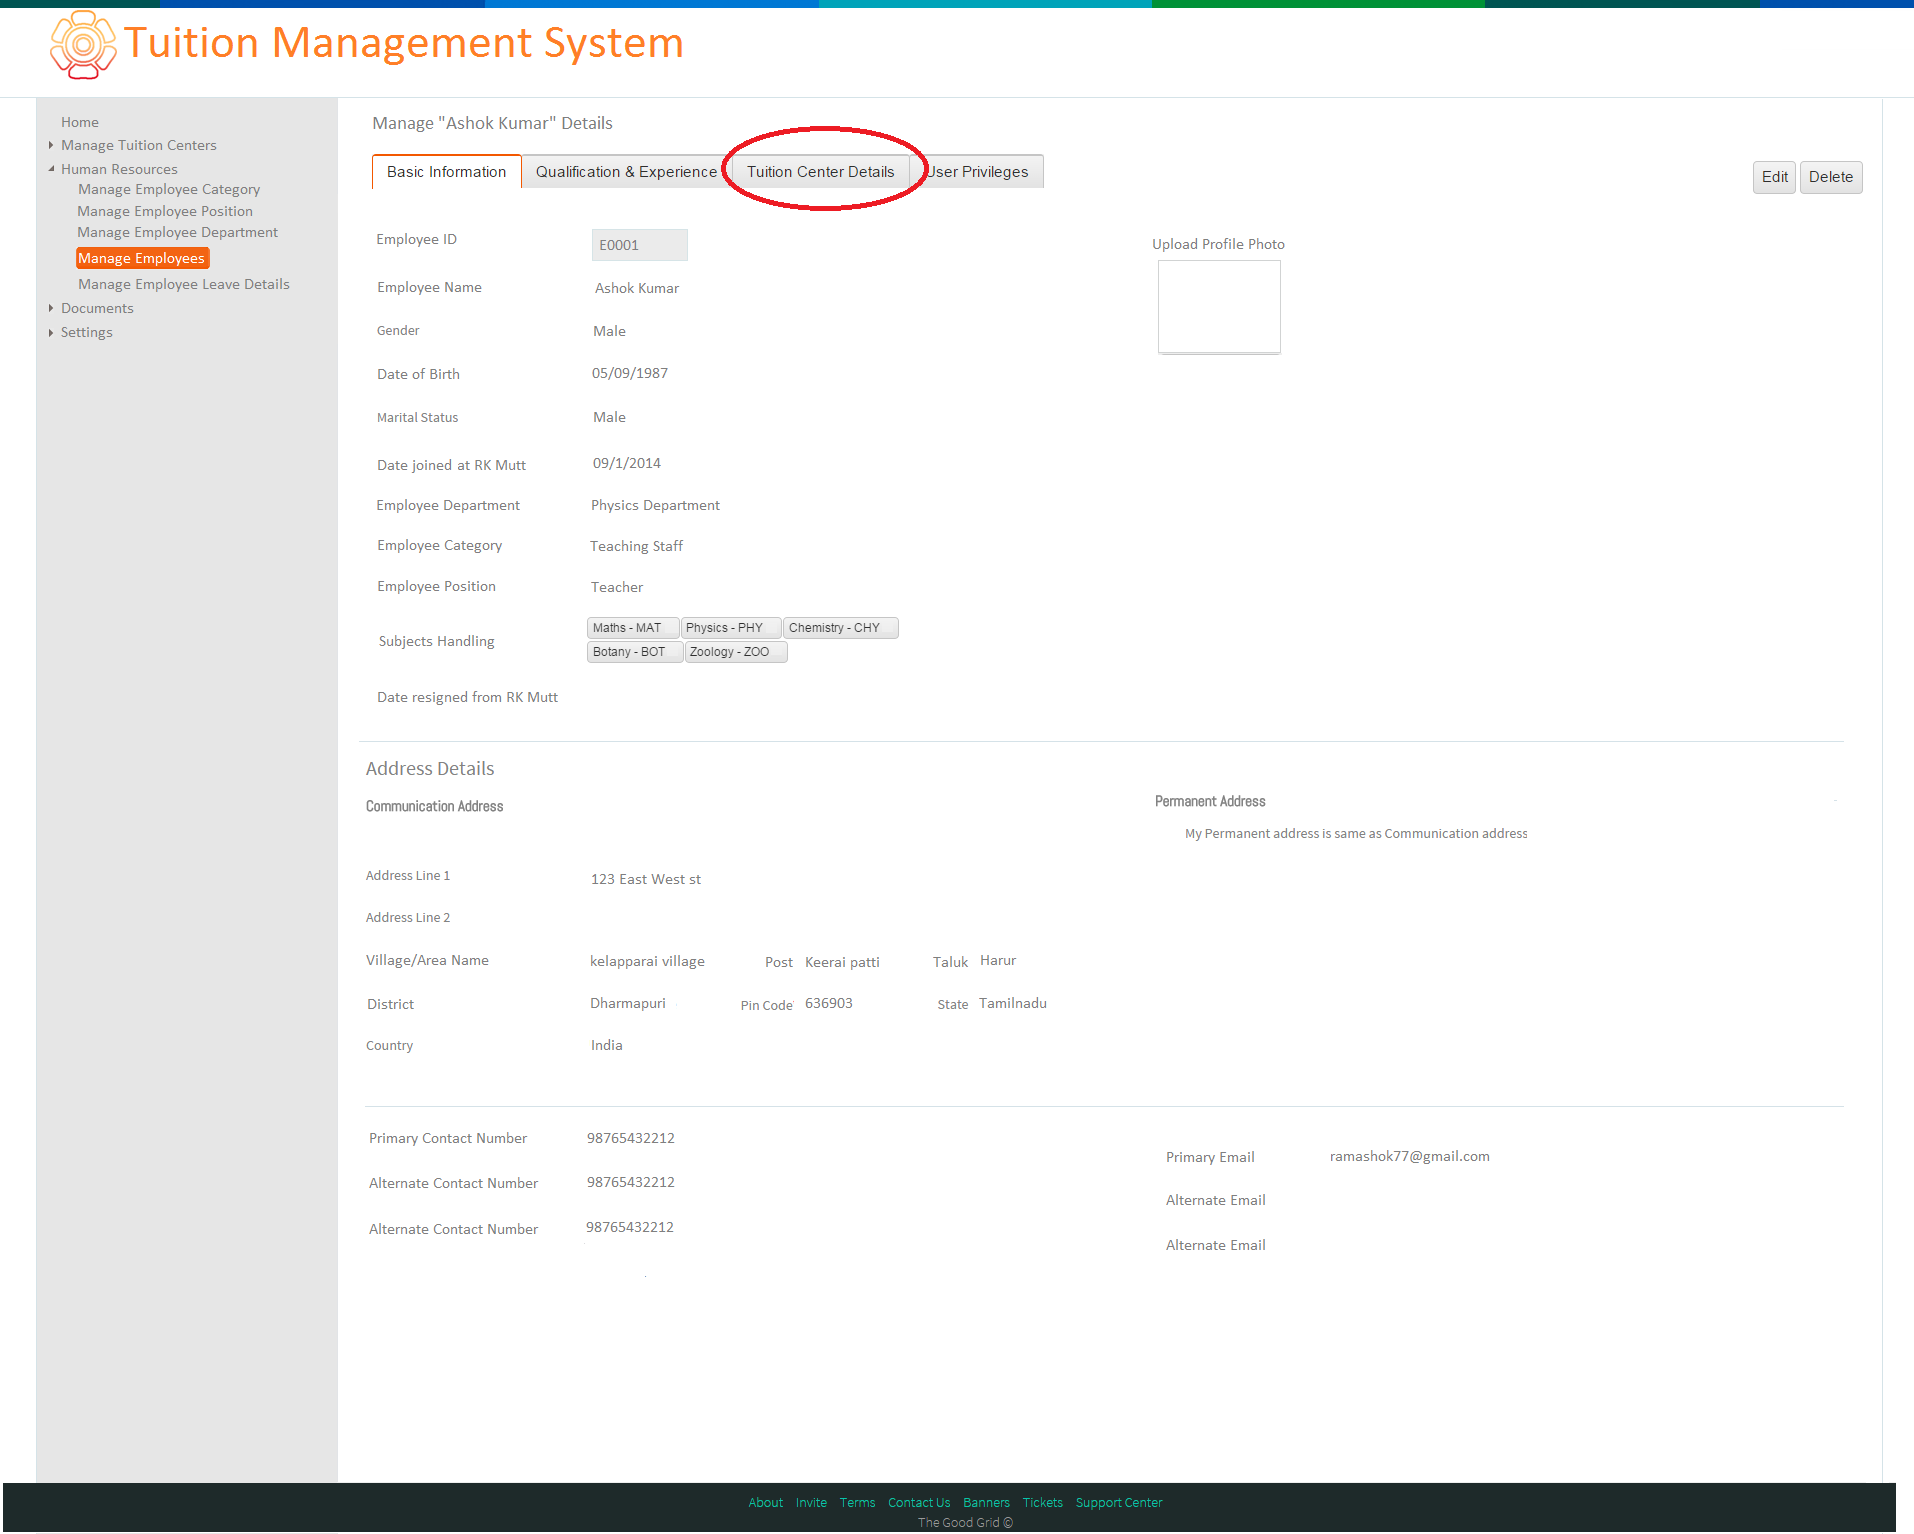Screen dimensions: 1914x1534
Task: Expand the Documents sidebar arrow
Action: (x=51, y=308)
